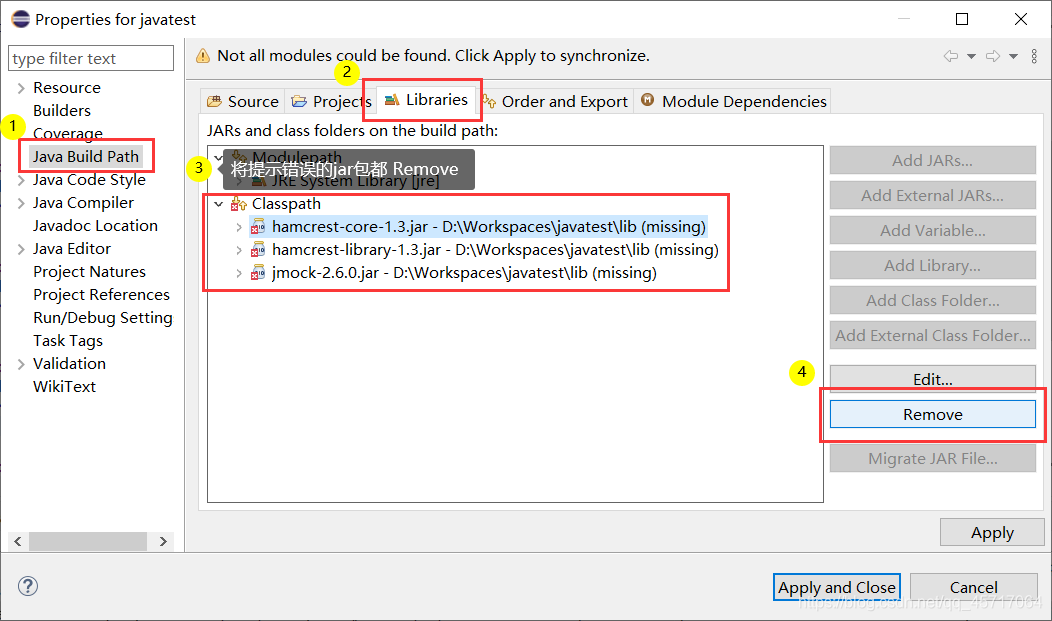The height and width of the screenshot is (621, 1052).
Task: Click the Help question mark icon
Action: (28, 586)
